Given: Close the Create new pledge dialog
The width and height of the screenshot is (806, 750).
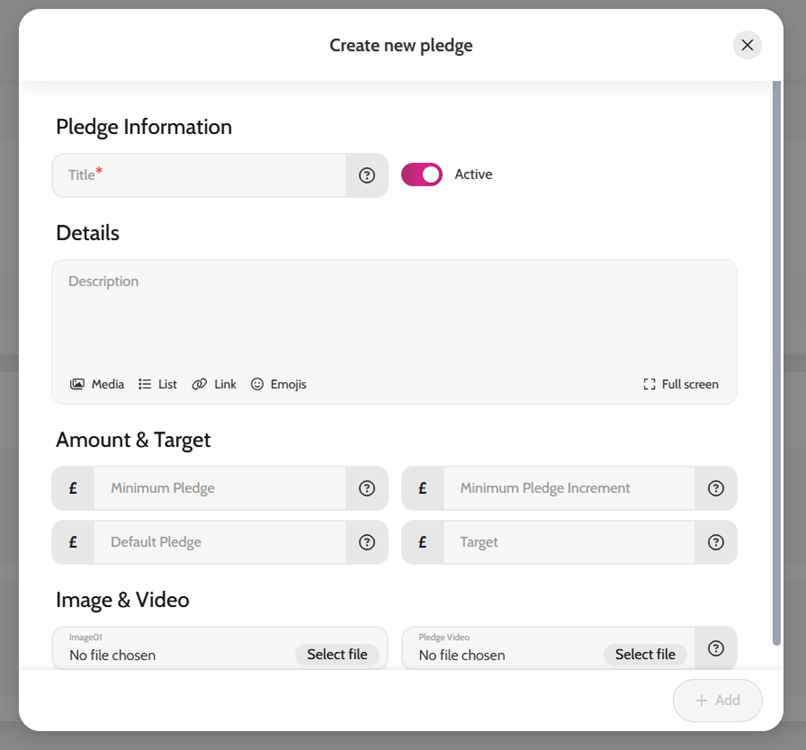Looking at the screenshot, I should click(x=747, y=45).
